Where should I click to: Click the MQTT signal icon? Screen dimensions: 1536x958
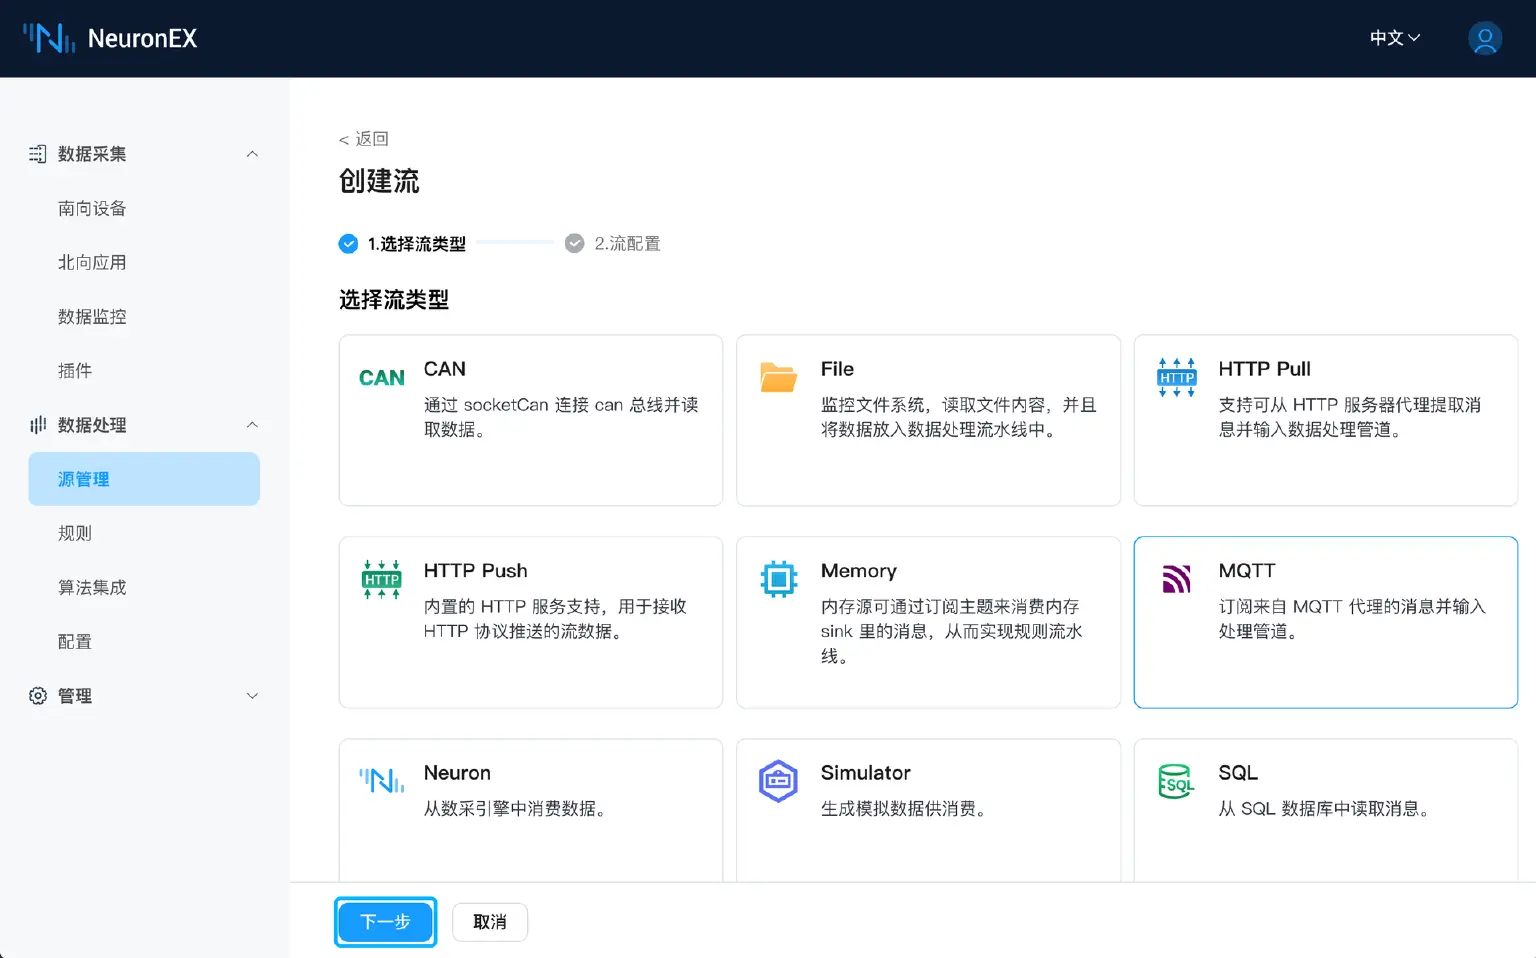pos(1176,579)
